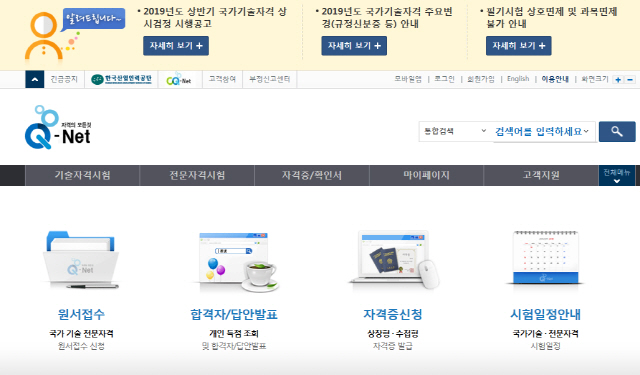The height and width of the screenshot is (375, 640).
Task: Collapse the notice banner with up arrow
Action: tap(35, 79)
